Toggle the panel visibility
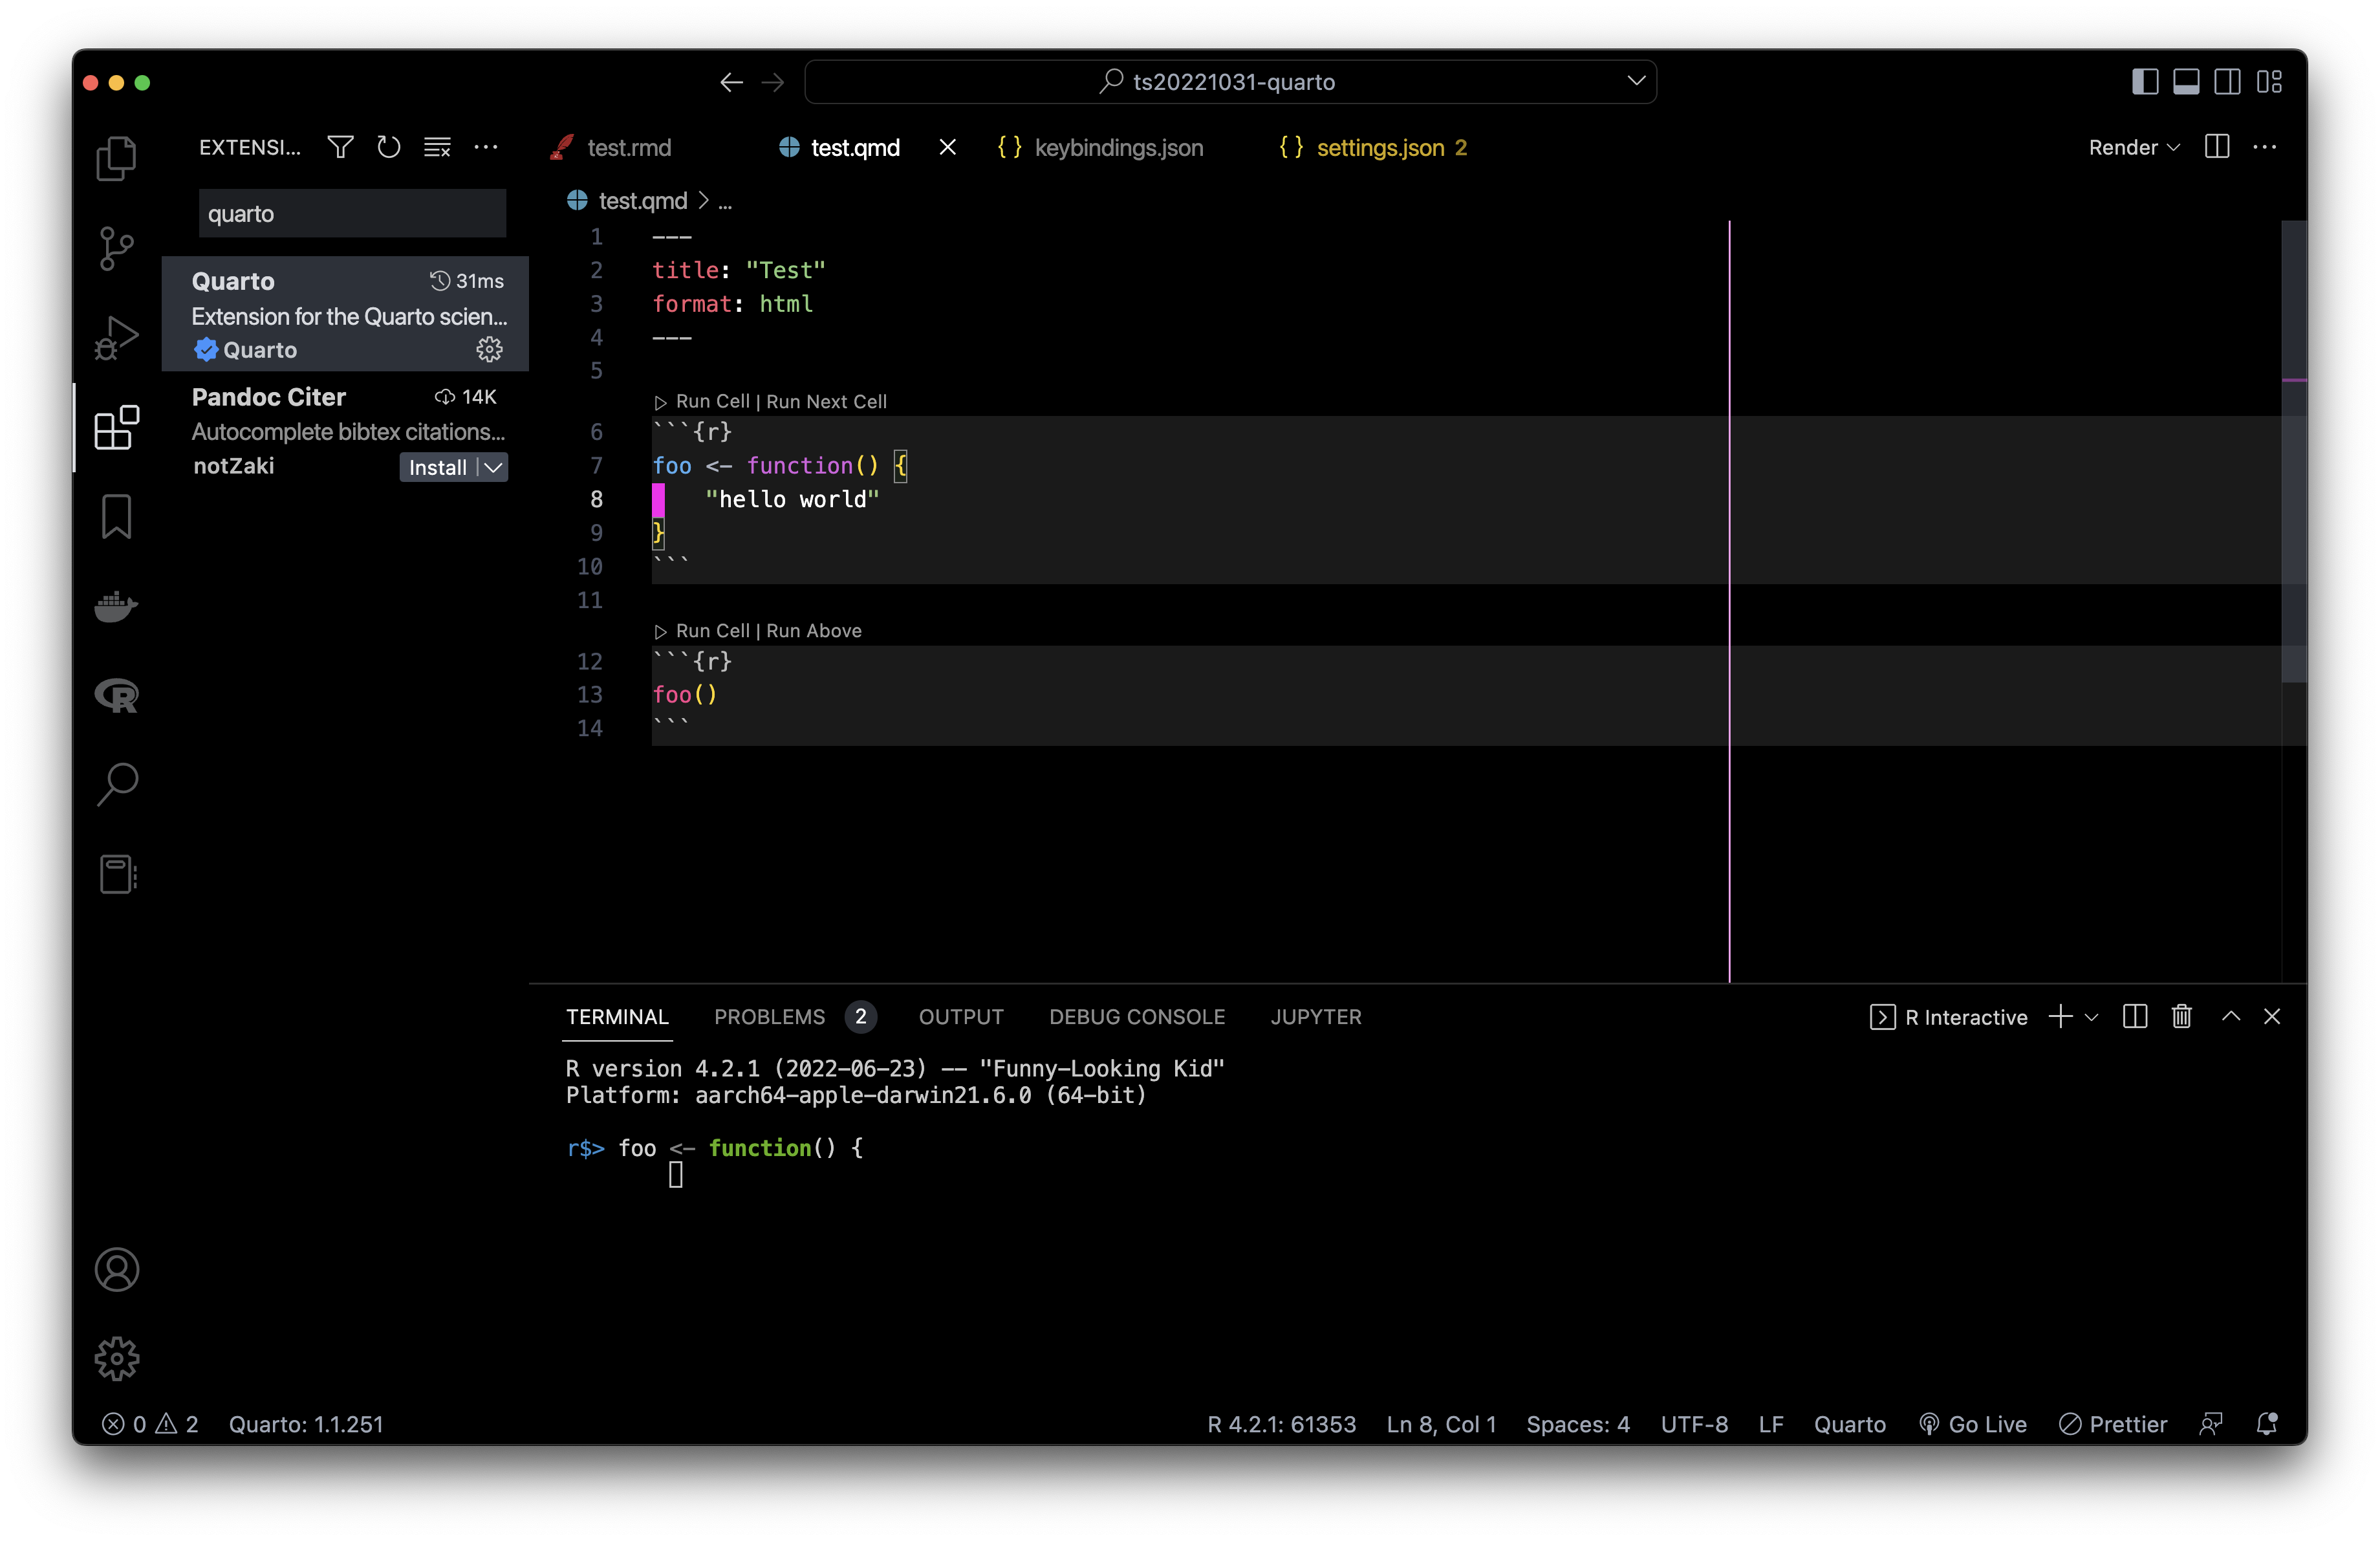The height and width of the screenshot is (1541, 2380). coord(2186,81)
